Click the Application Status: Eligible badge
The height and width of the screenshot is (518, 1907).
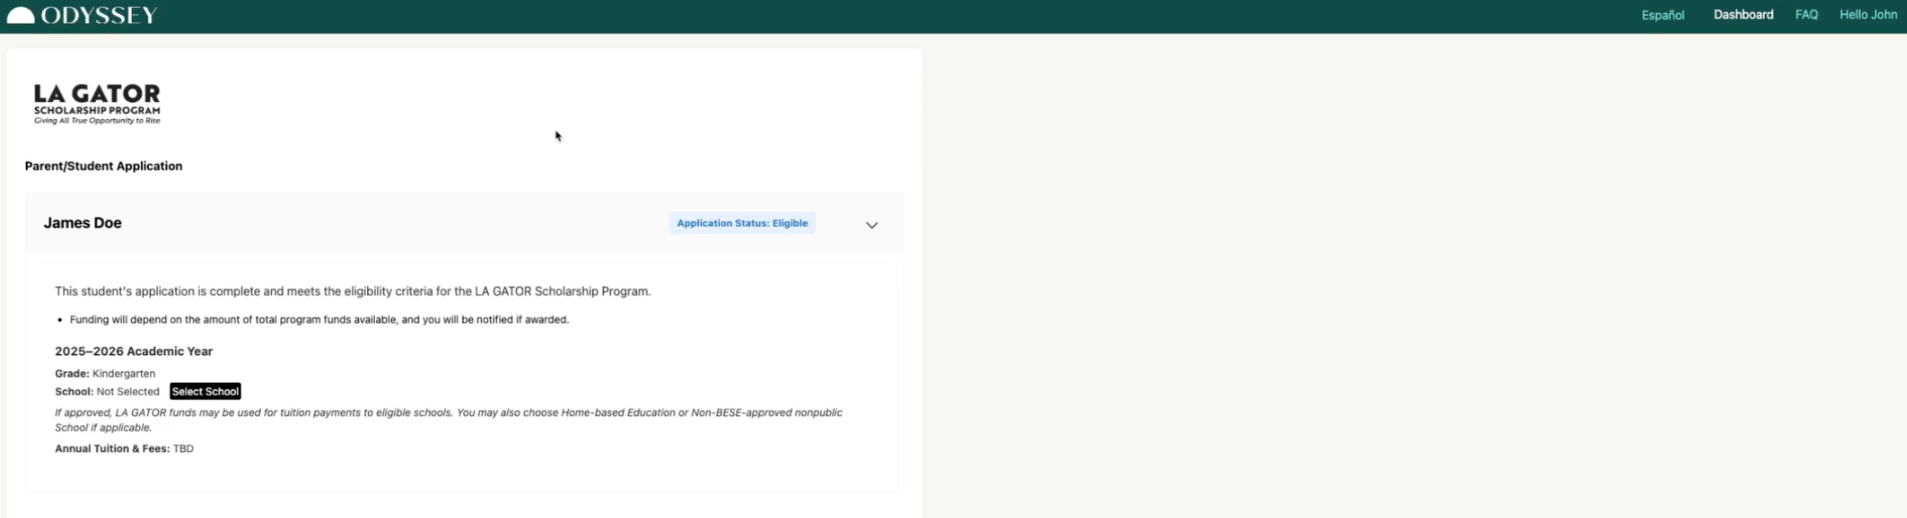742,223
